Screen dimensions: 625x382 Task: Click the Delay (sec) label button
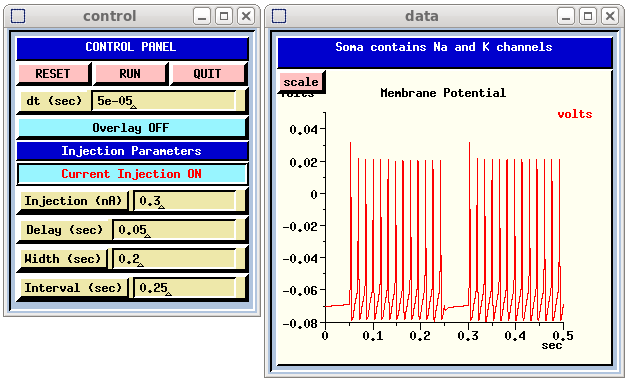(x=64, y=230)
